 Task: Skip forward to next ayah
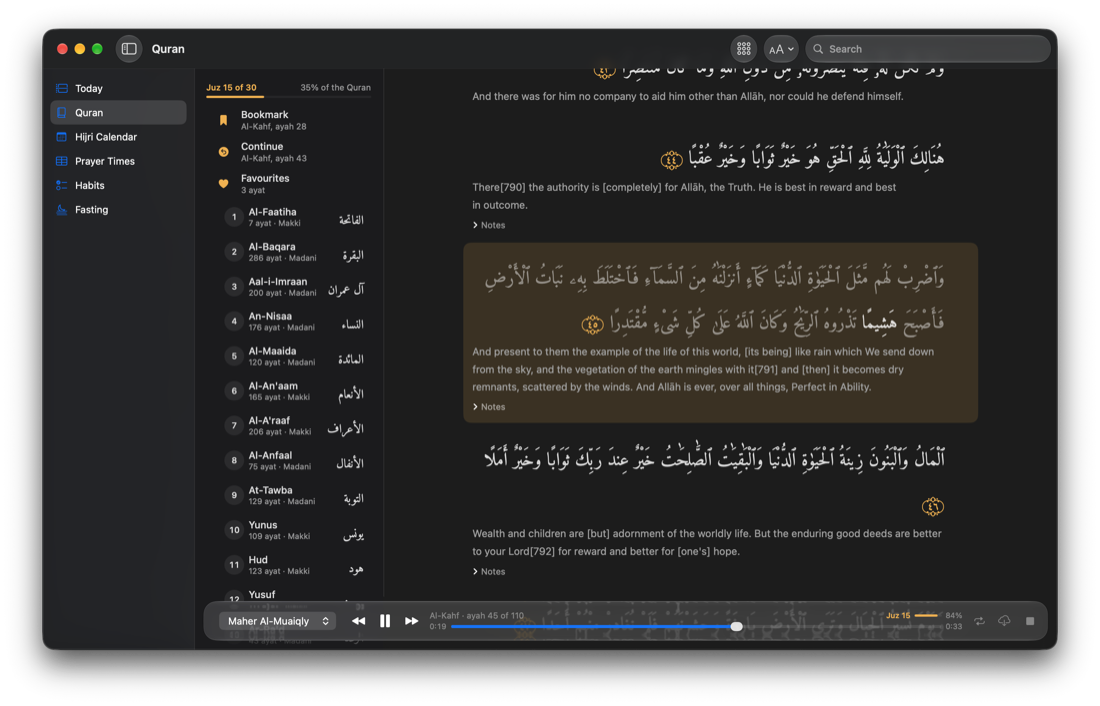412,622
